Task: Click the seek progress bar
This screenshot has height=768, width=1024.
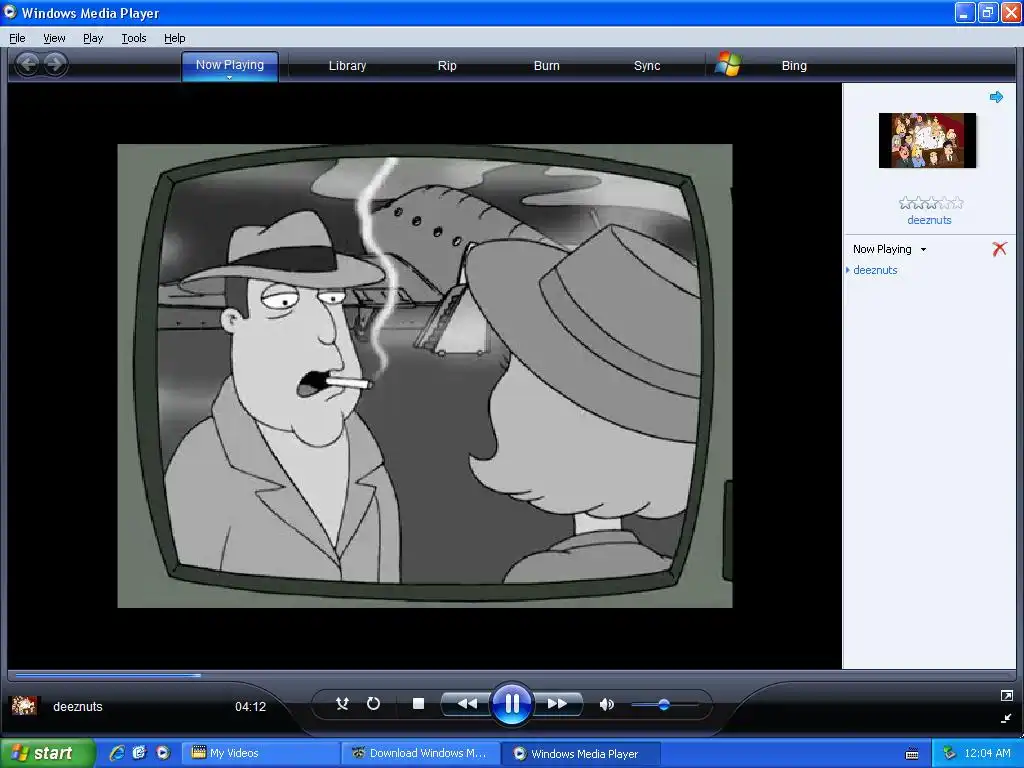Action: pyautogui.click(x=511, y=675)
